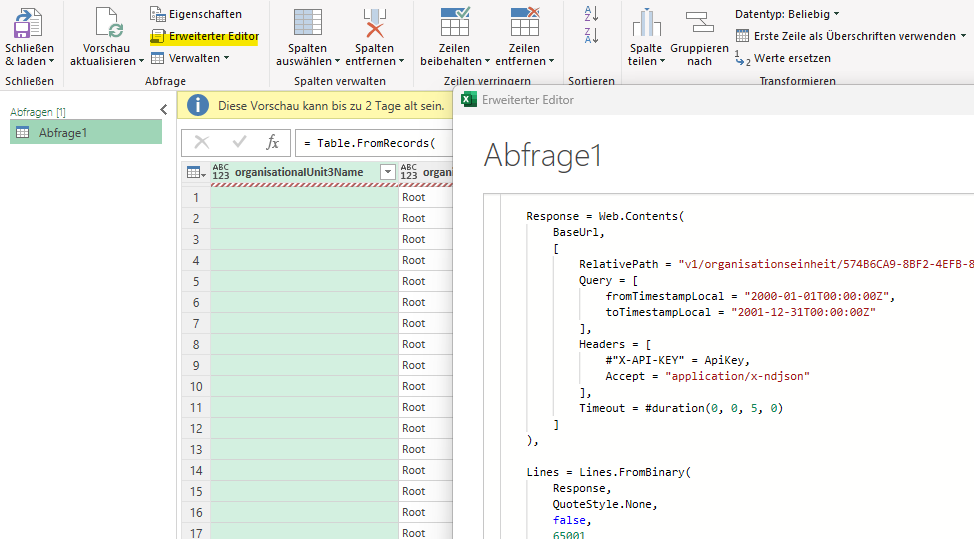
Task: Open the table menu icon at the grid corner
Action: [196, 172]
